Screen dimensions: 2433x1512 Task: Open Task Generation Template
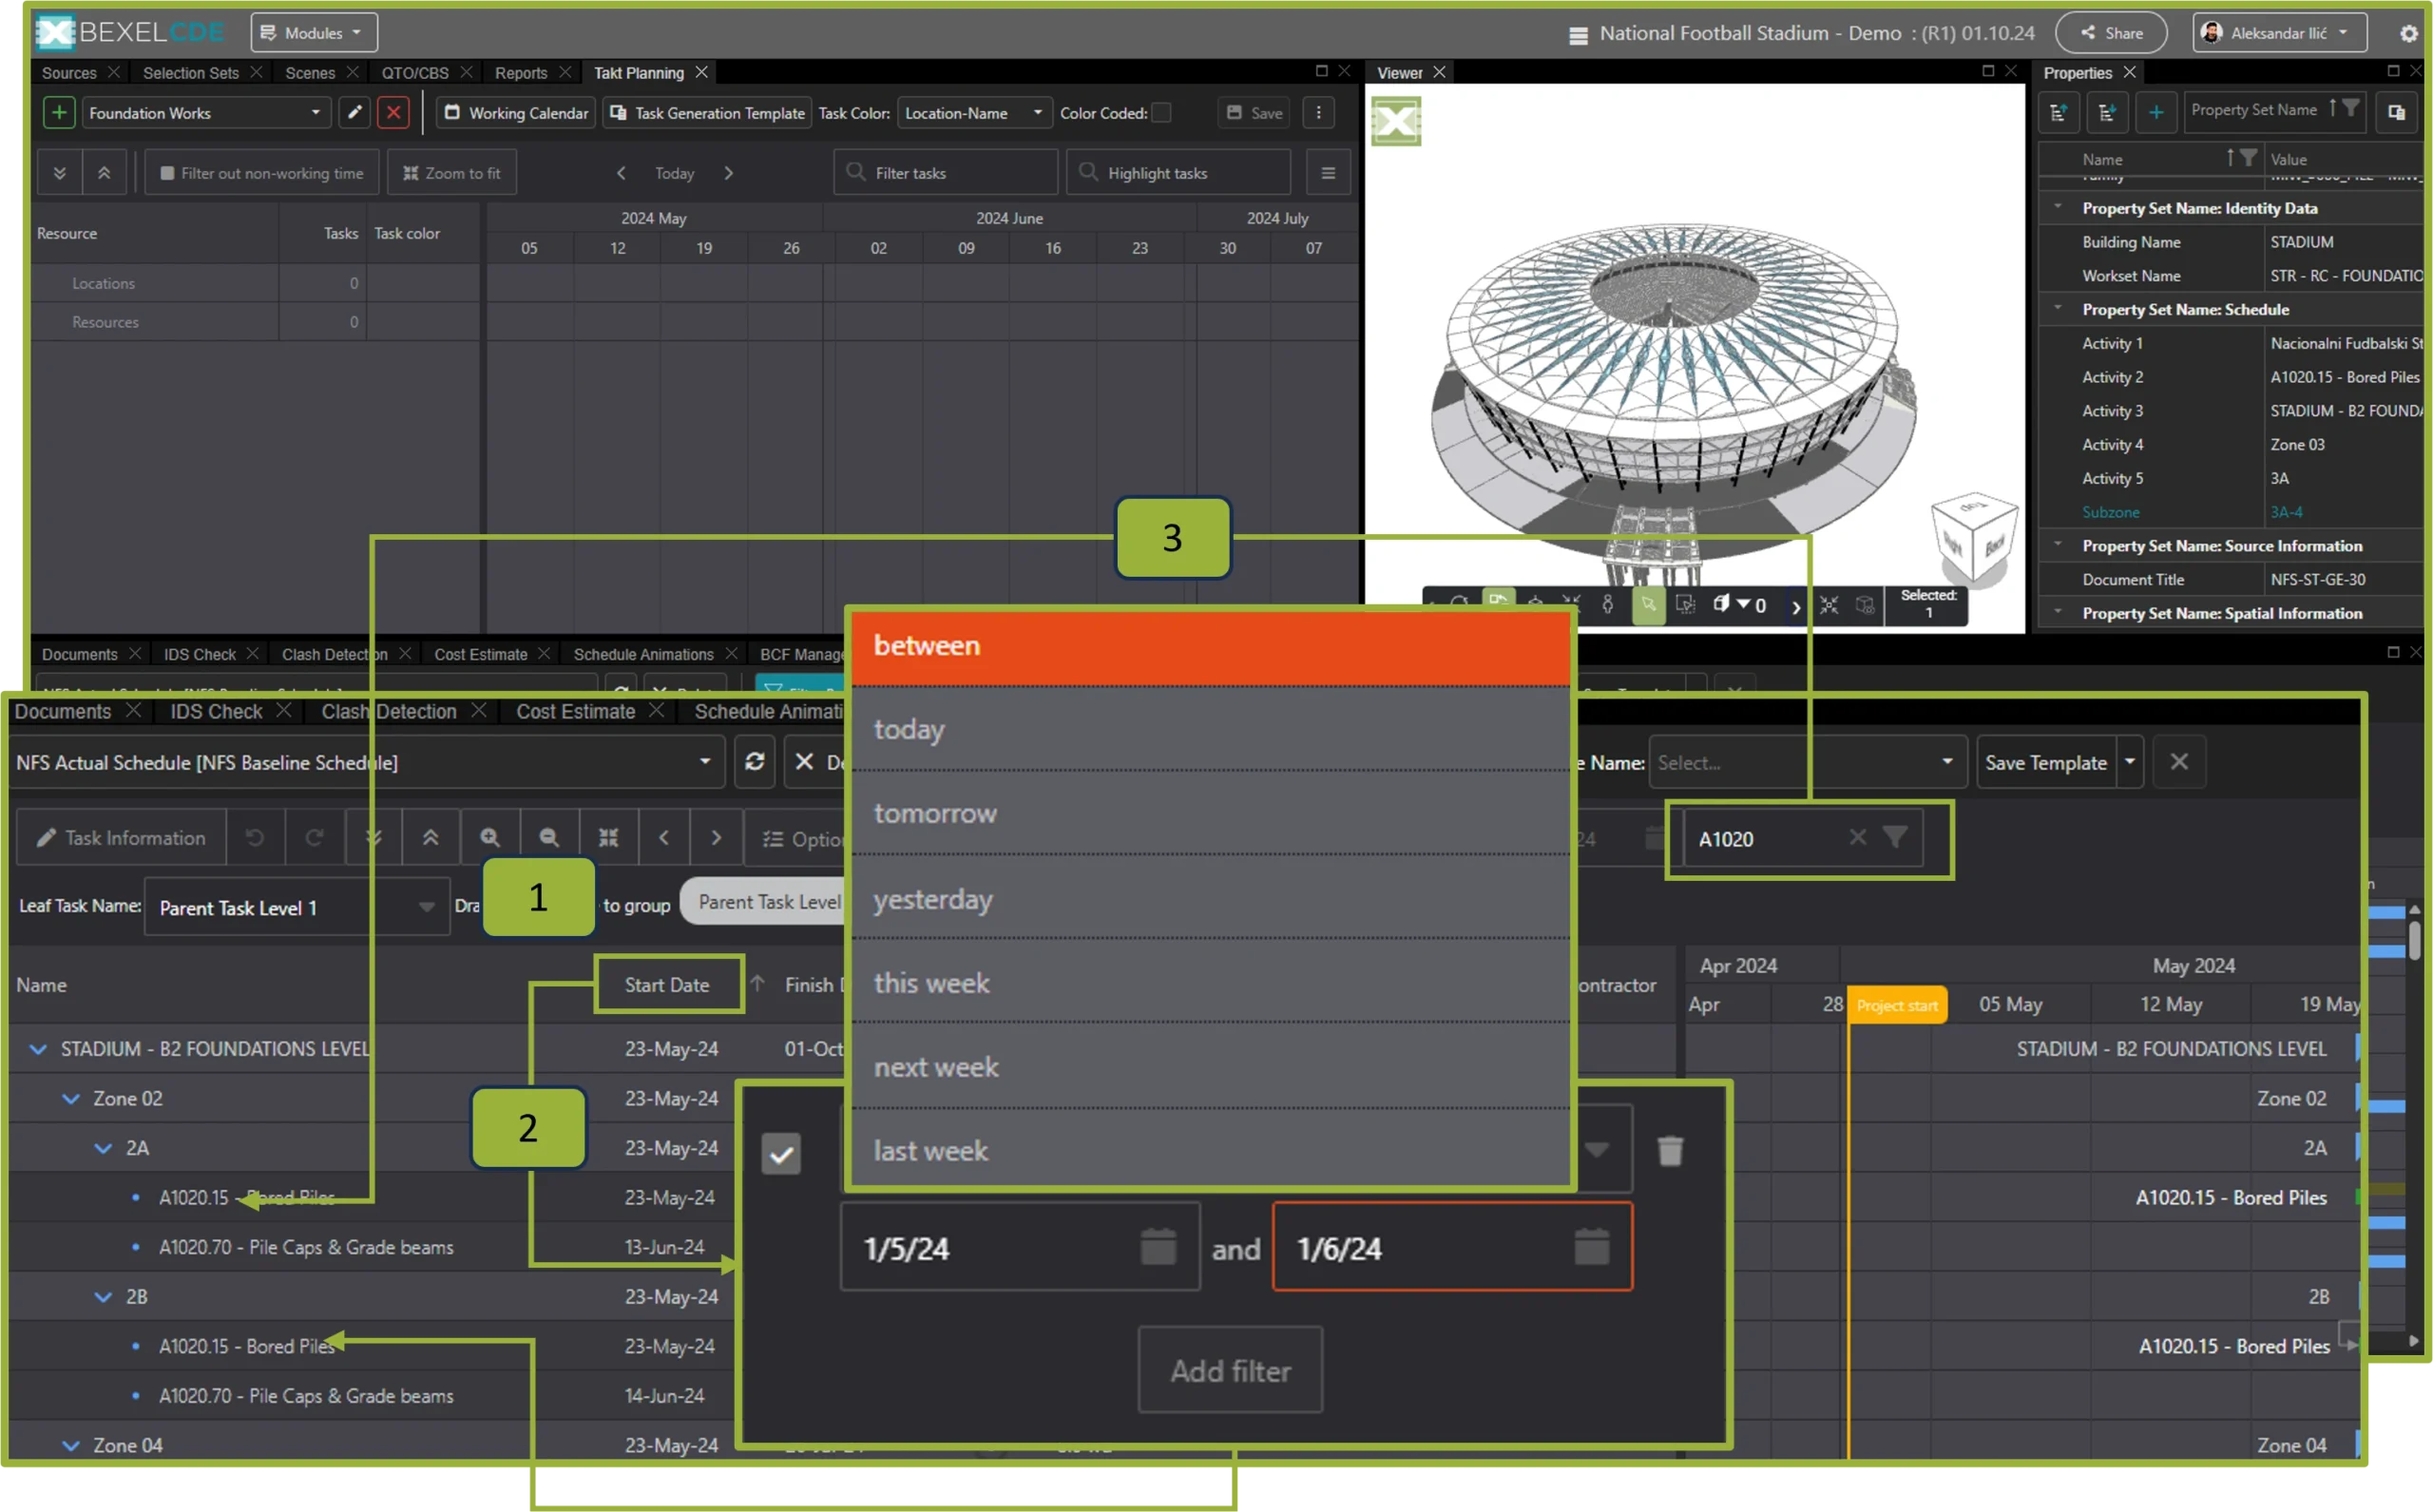point(707,113)
